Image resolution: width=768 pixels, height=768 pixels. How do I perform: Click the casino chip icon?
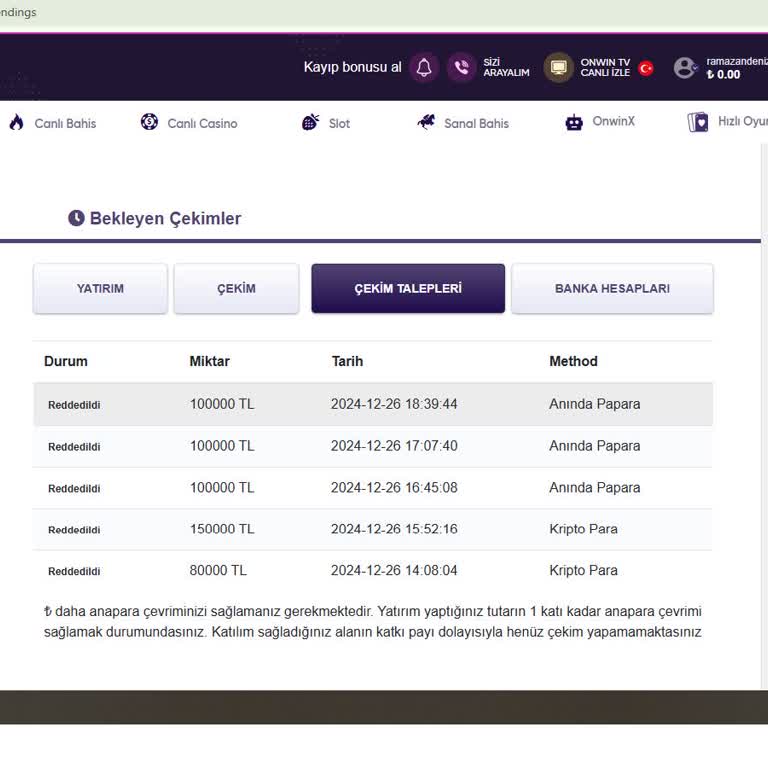149,121
